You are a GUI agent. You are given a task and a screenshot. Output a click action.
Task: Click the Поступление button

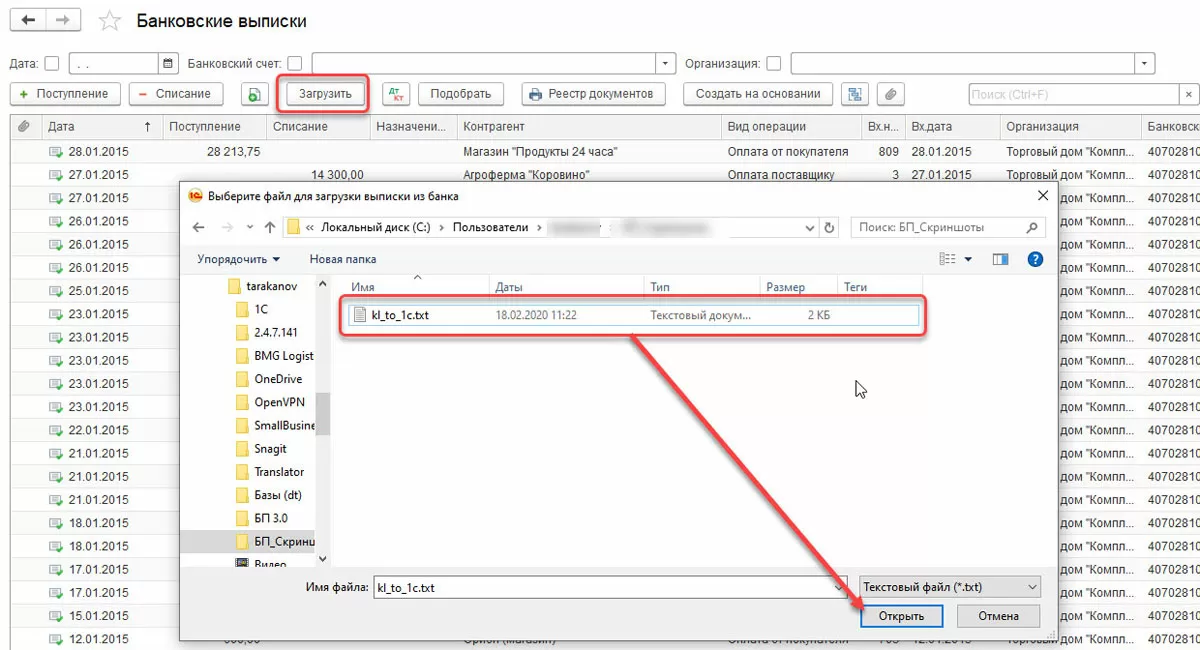click(65, 94)
